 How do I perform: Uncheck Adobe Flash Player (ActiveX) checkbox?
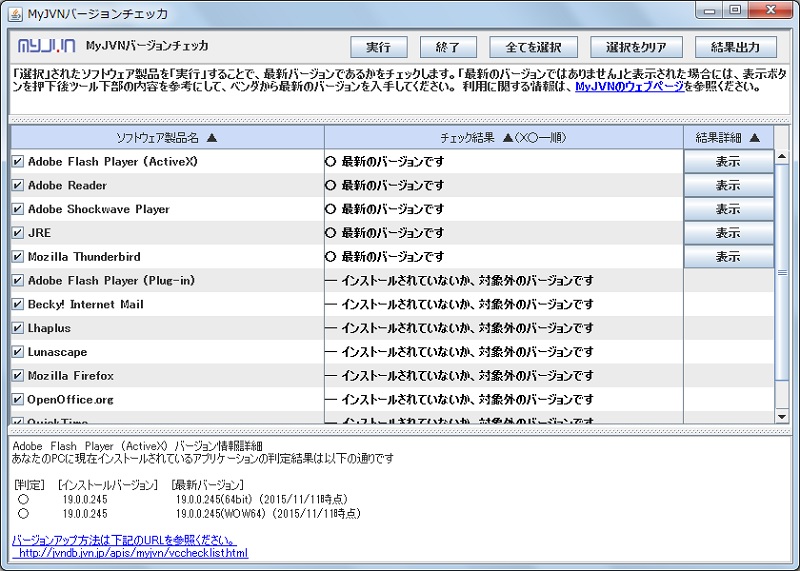point(18,162)
